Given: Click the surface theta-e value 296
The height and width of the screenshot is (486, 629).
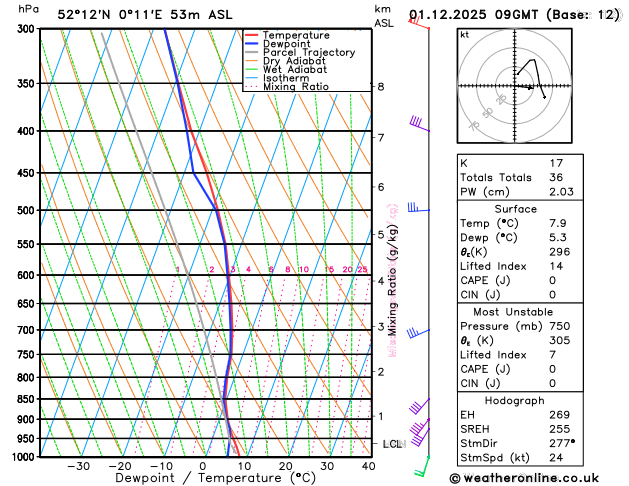Looking at the screenshot, I should coord(560,252).
